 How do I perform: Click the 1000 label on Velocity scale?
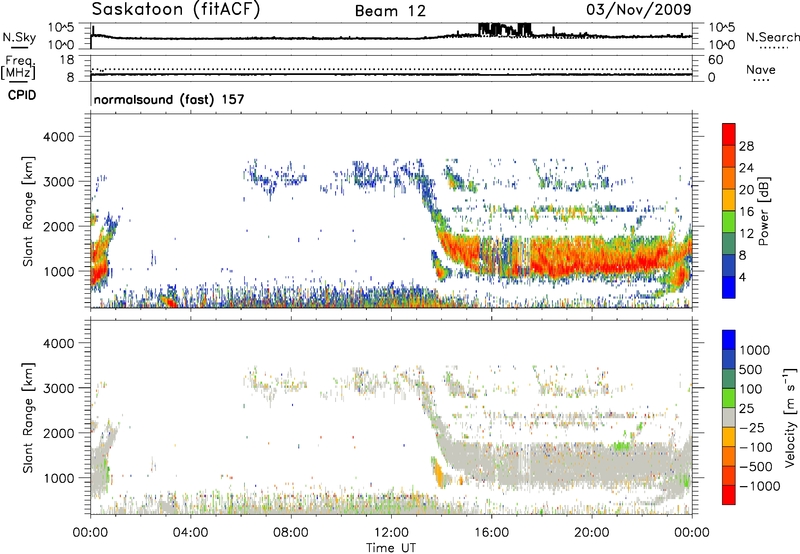click(x=754, y=350)
